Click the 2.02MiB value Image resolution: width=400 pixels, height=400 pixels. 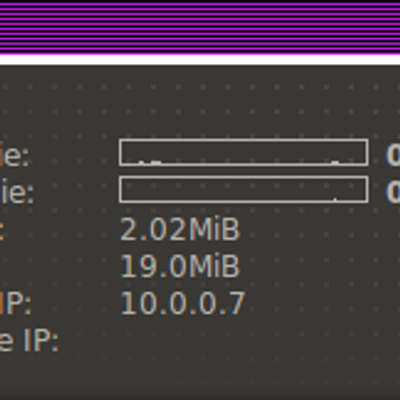[180, 229]
